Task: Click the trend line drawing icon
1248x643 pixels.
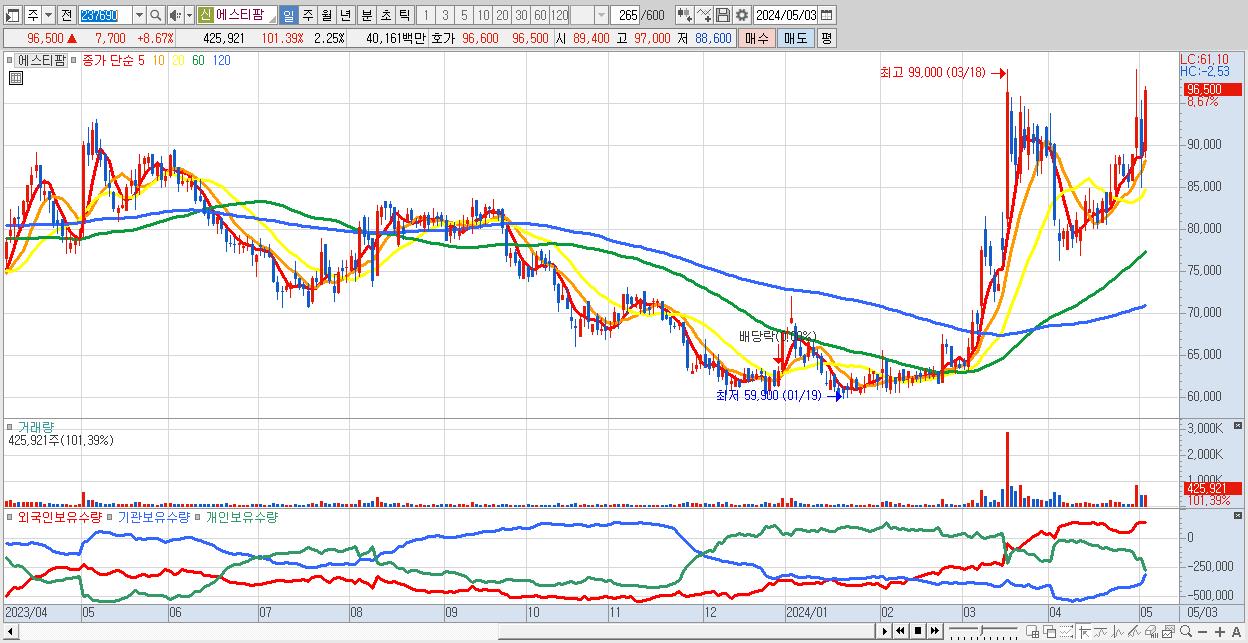Action: (1101, 631)
